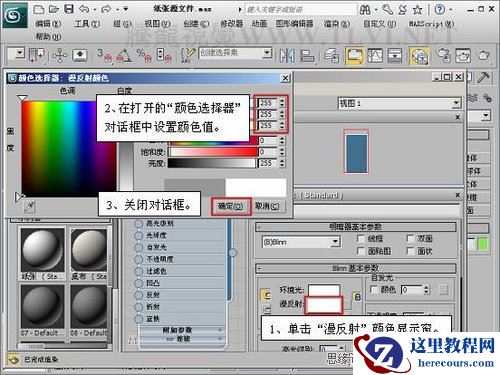500x375 pixels.
Task: Enable the 面贴图 face map checkbox
Action: point(361,251)
